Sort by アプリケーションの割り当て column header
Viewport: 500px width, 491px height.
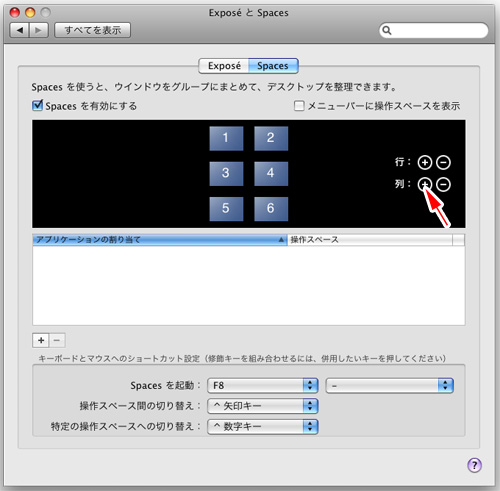(x=160, y=240)
